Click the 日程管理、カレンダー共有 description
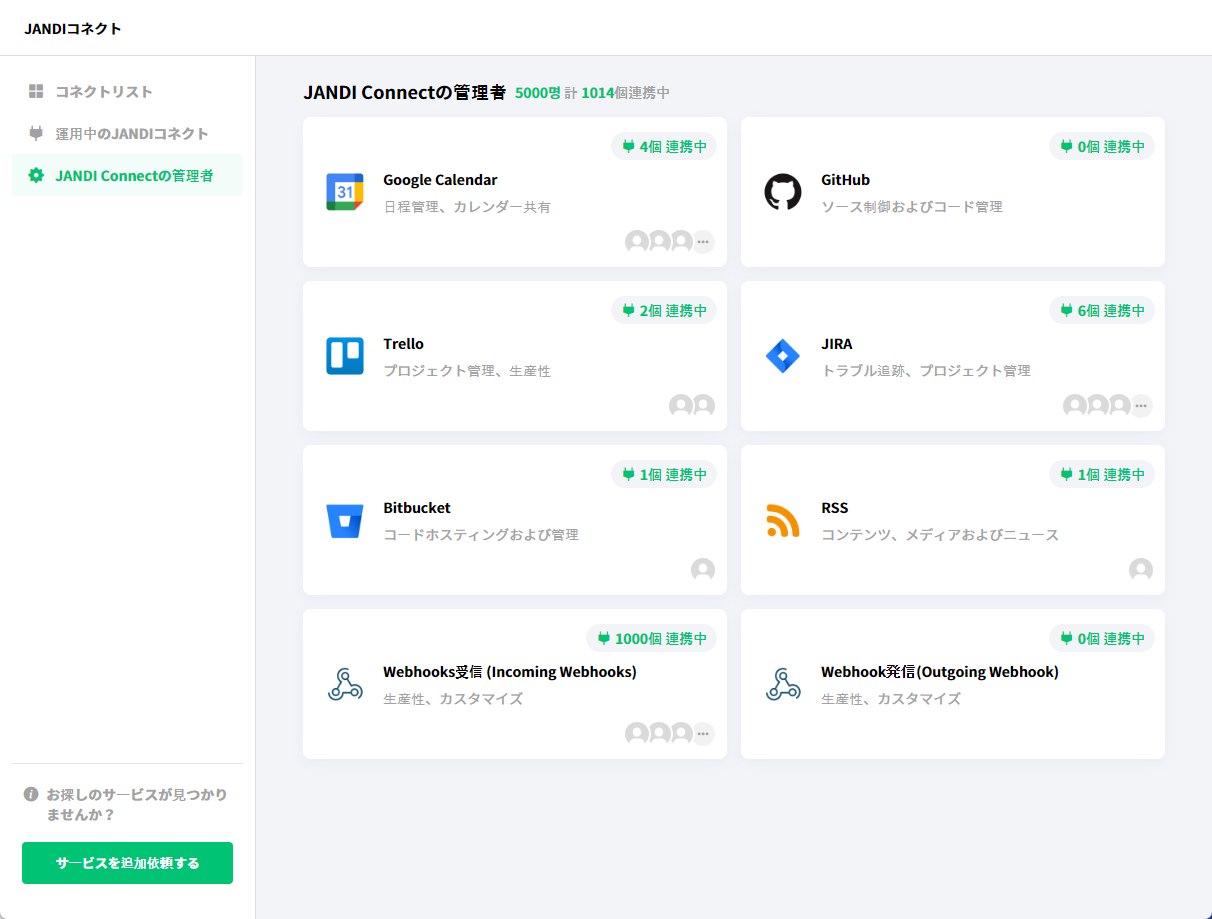Image resolution: width=1212 pixels, height=919 pixels. click(467, 207)
